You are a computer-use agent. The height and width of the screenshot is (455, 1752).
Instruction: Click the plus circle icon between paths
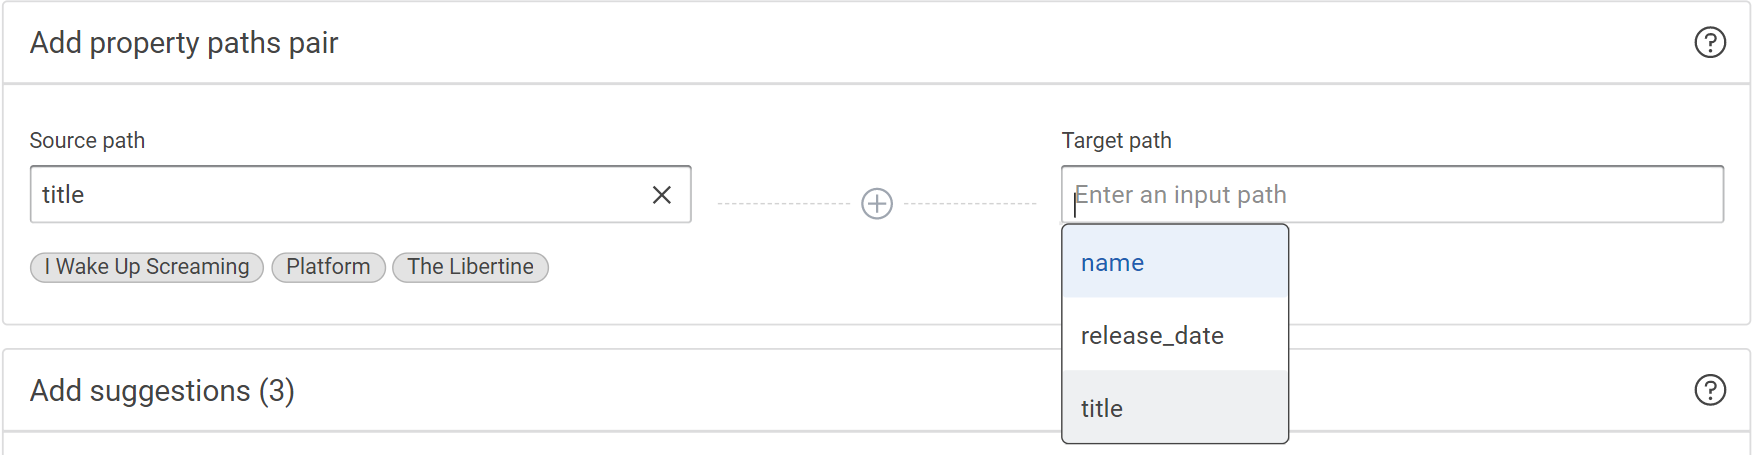pos(877,204)
